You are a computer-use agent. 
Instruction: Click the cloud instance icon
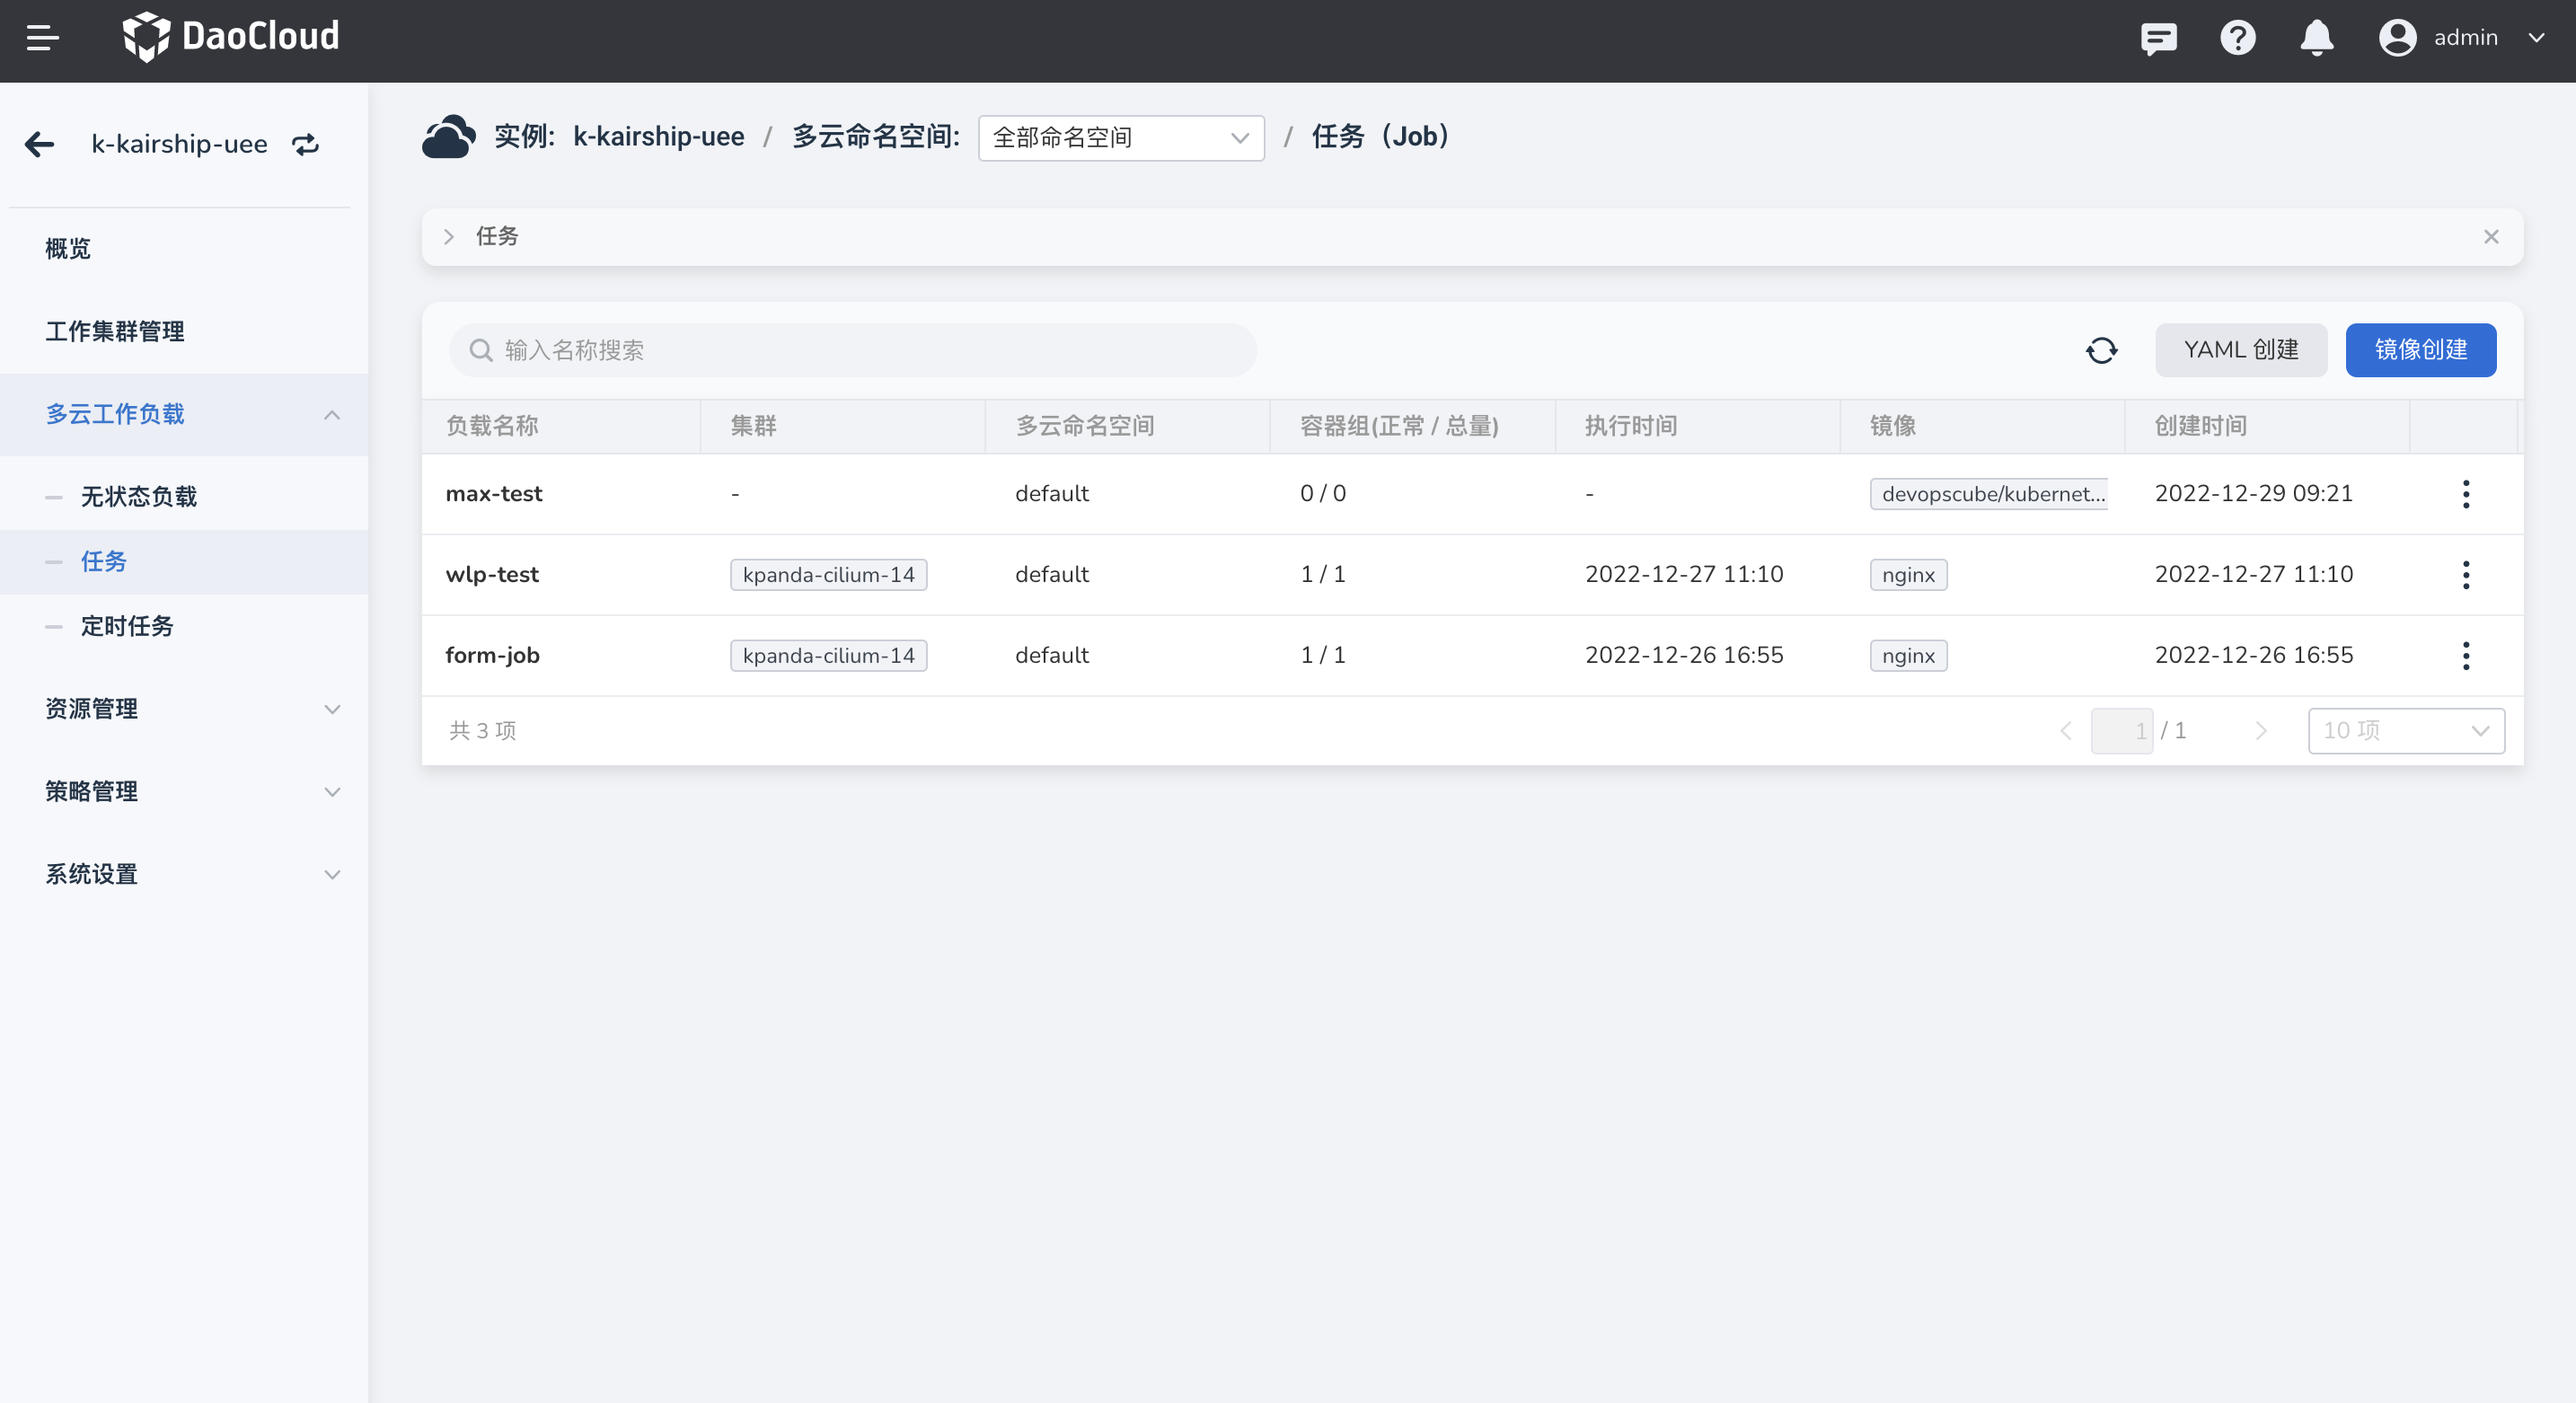(x=448, y=136)
